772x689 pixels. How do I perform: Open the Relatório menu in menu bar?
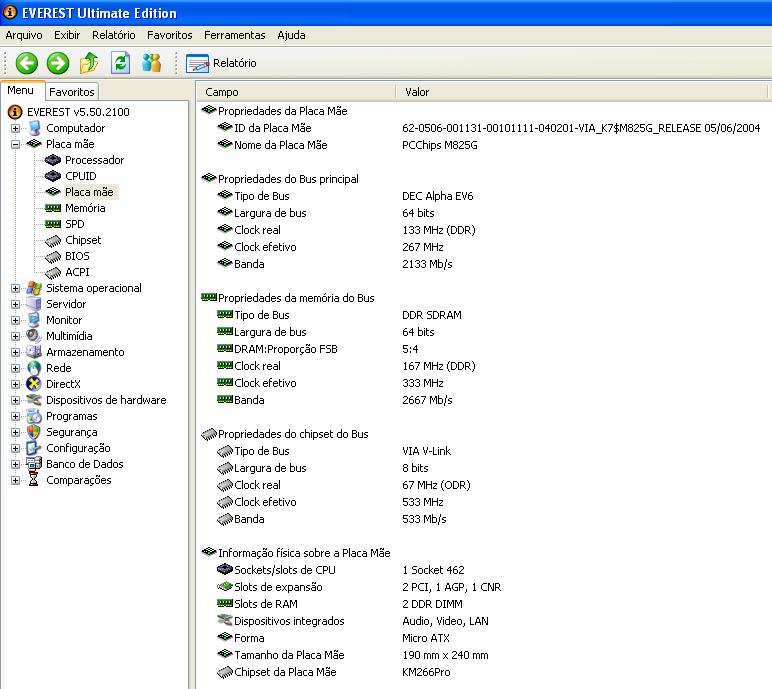pos(113,35)
